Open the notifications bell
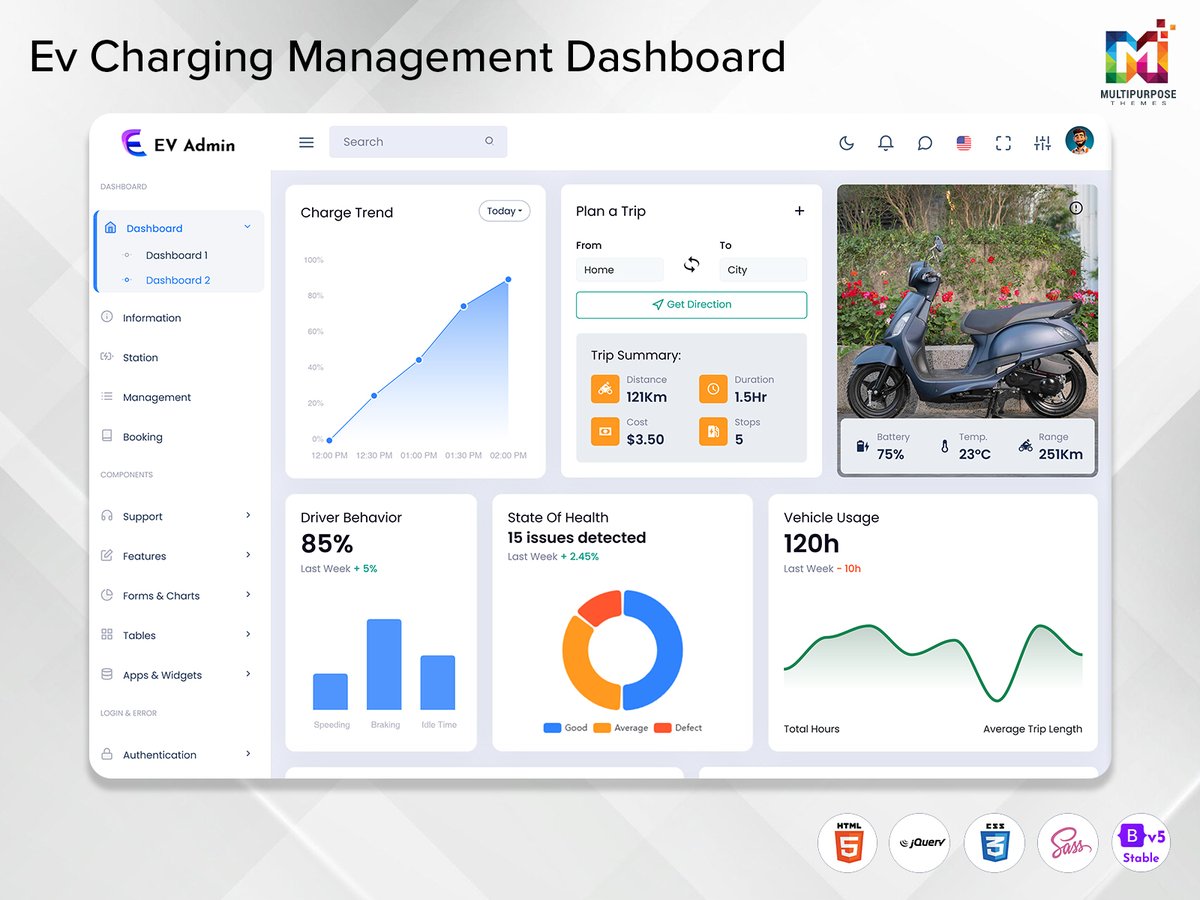 coord(885,143)
